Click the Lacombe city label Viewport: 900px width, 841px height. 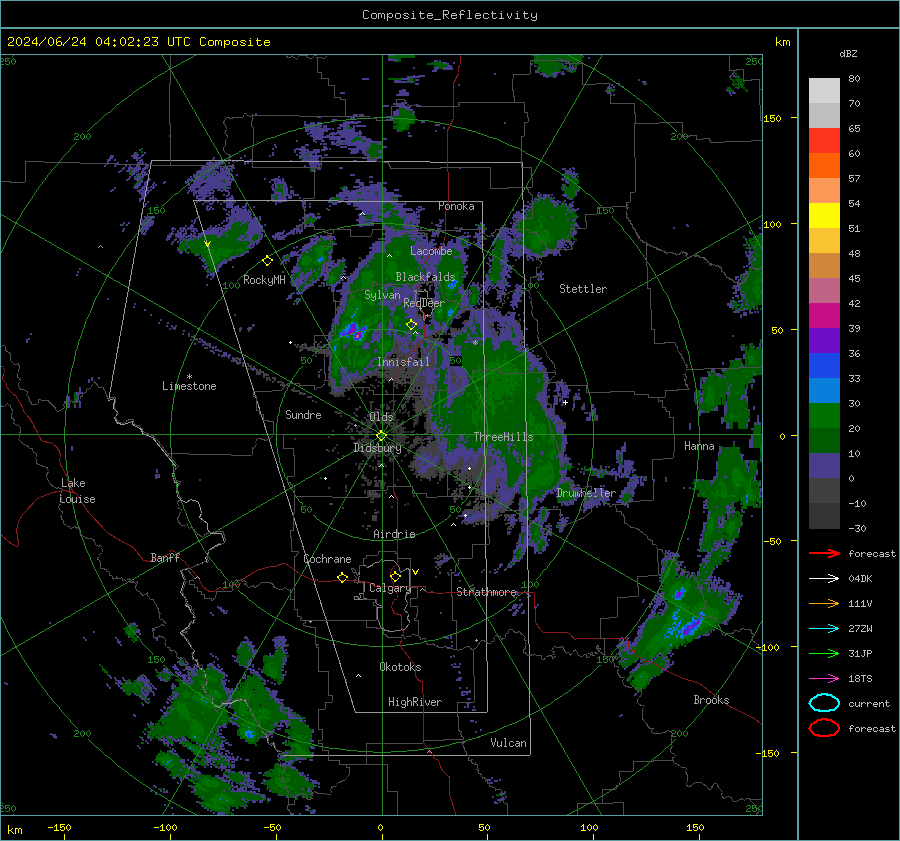431,251
